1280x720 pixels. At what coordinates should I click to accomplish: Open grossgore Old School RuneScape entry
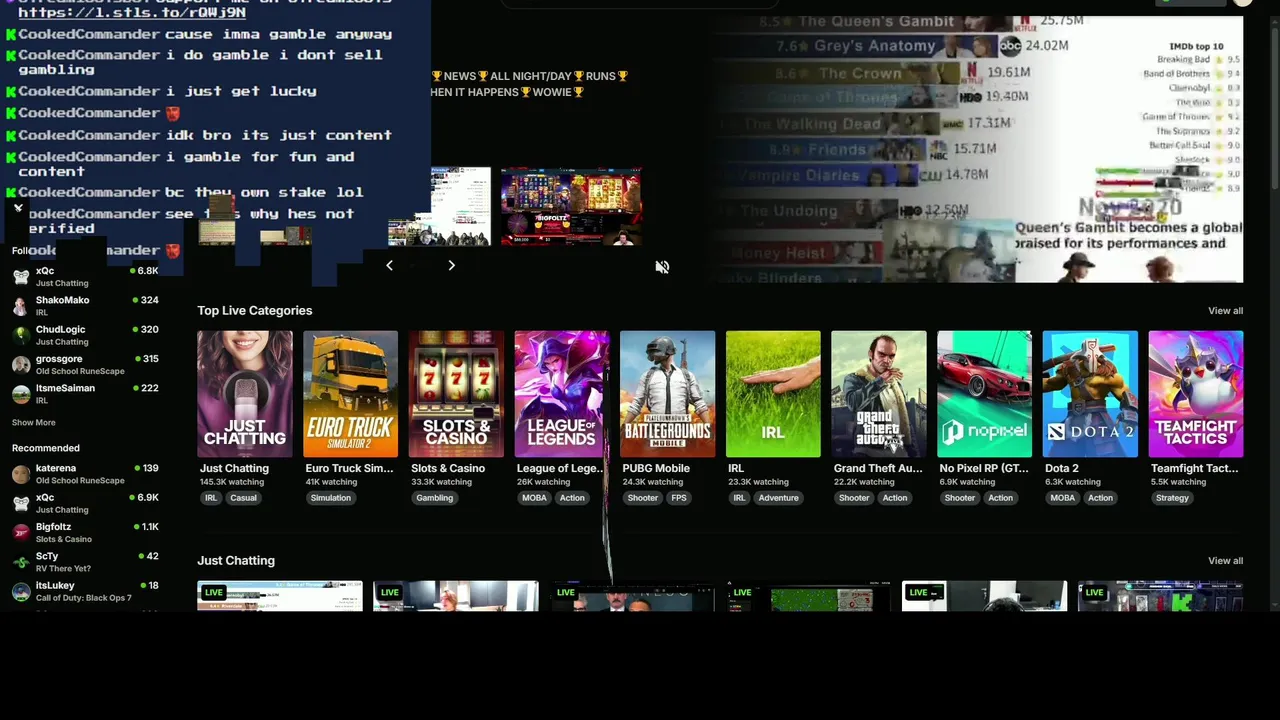click(85, 364)
